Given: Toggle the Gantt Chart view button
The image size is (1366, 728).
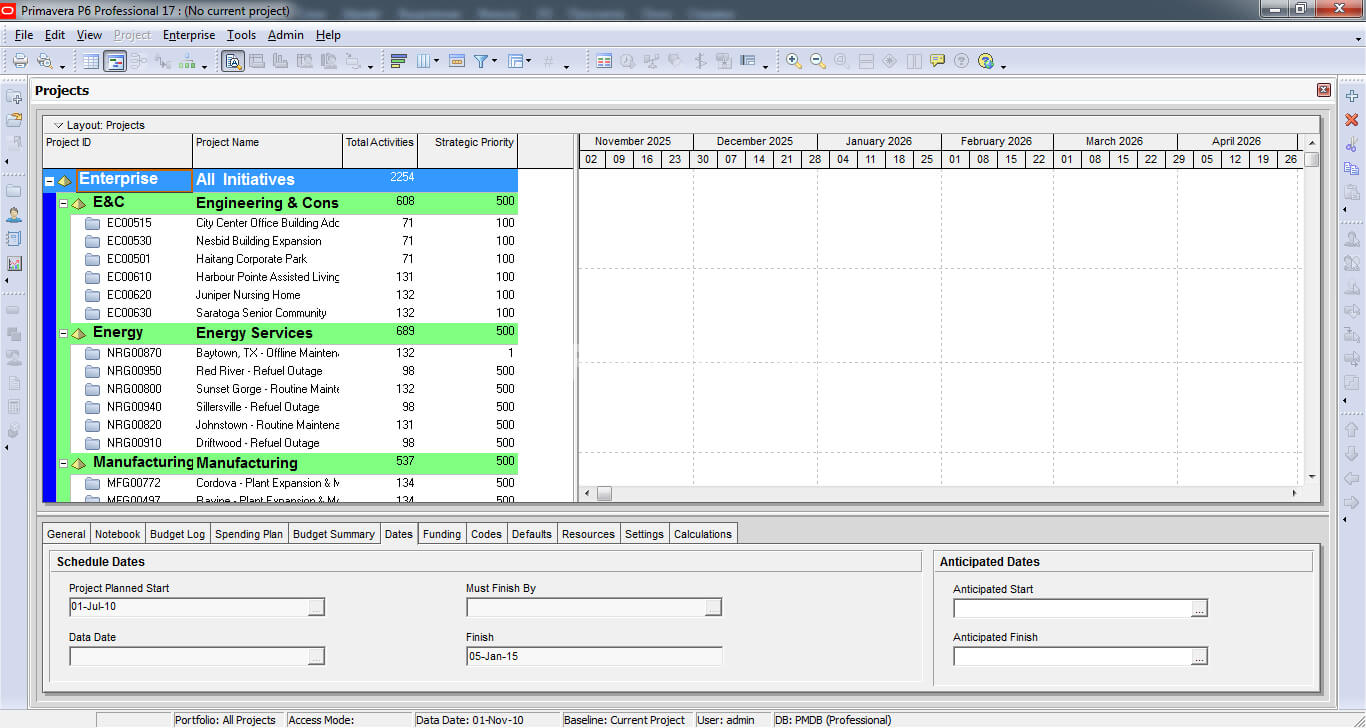Looking at the screenshot, I should tap(115, 61).
